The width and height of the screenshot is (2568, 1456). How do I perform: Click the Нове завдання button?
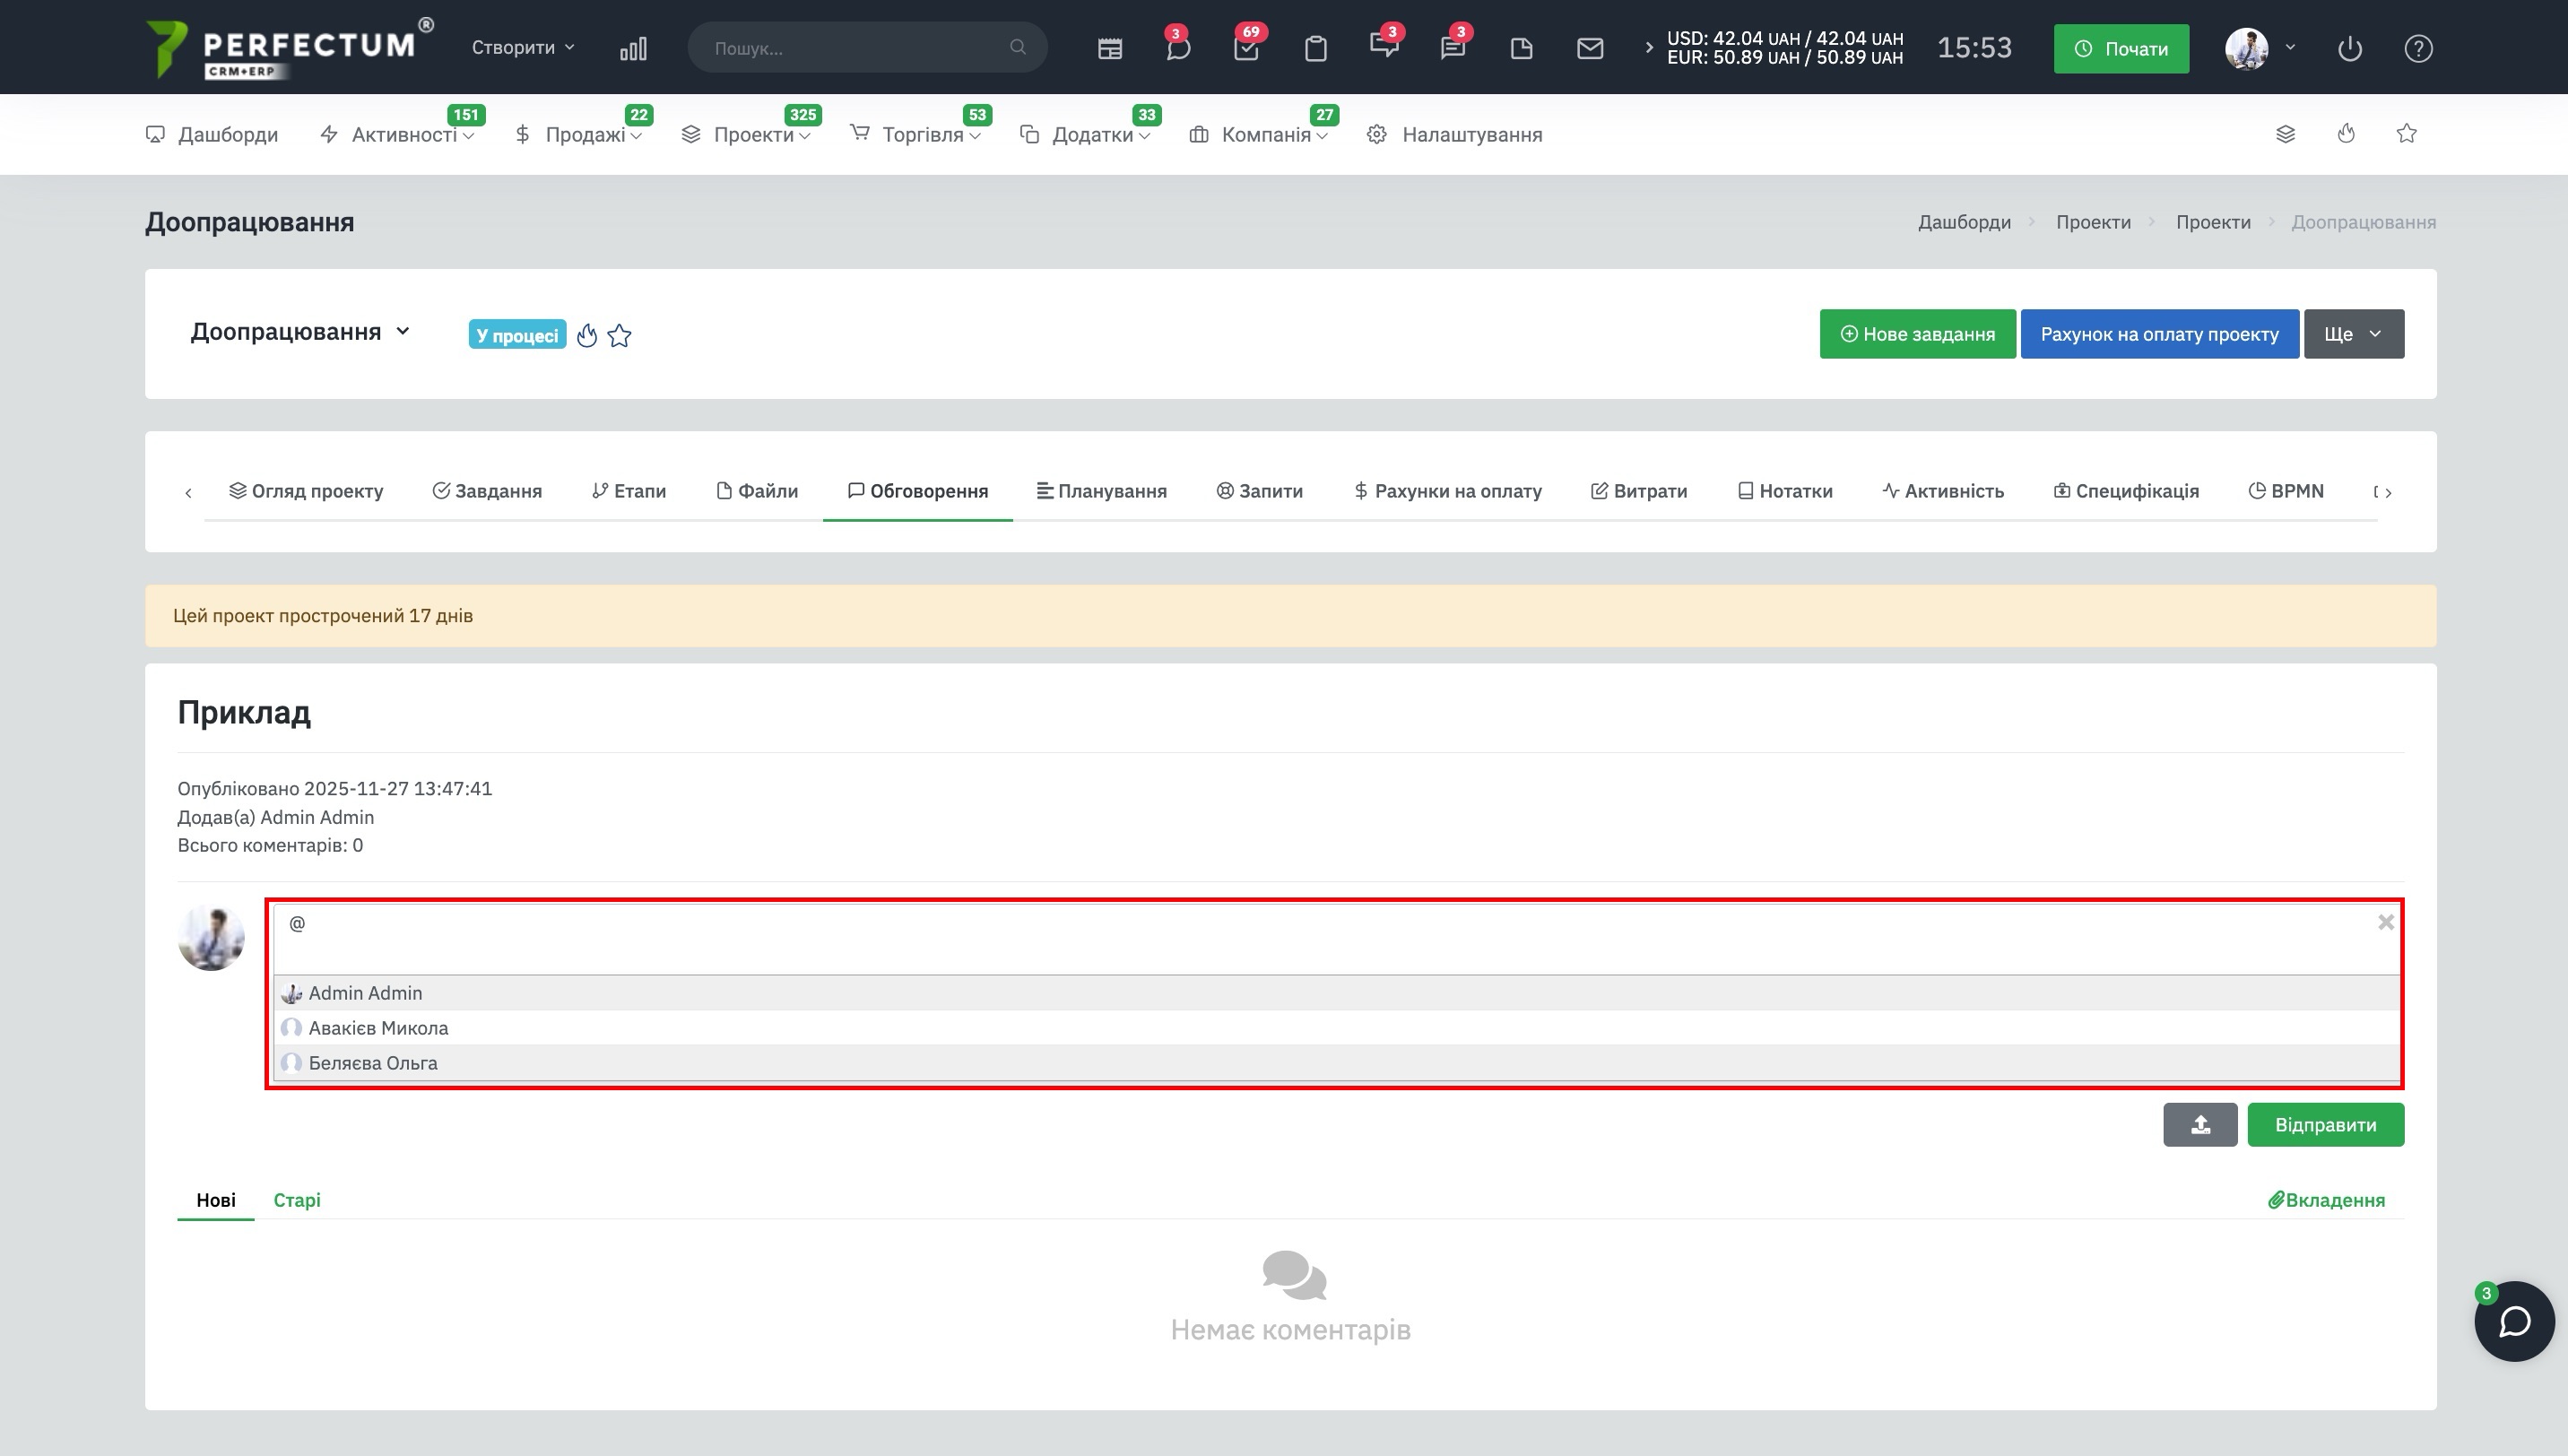pyautogui.click(x=1917, y=334)
